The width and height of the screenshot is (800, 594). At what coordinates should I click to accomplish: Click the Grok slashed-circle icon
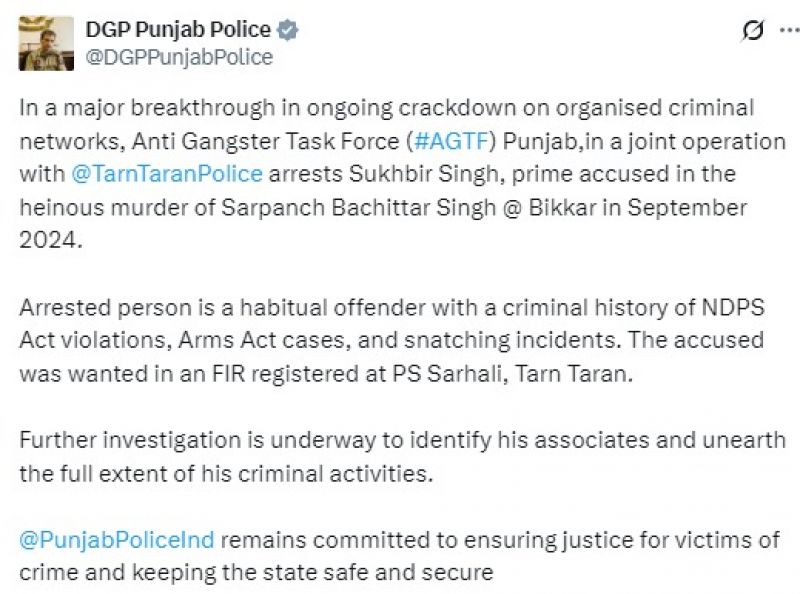pyautogui.click(x=752, y=31)
